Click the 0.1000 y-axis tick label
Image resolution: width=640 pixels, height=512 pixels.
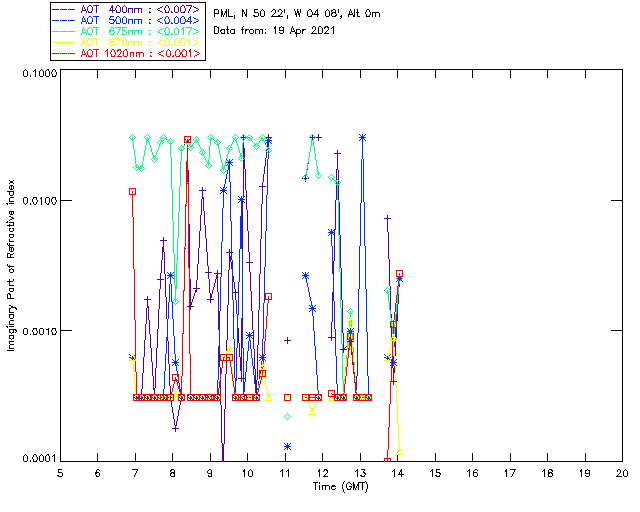tap(40, 73)
